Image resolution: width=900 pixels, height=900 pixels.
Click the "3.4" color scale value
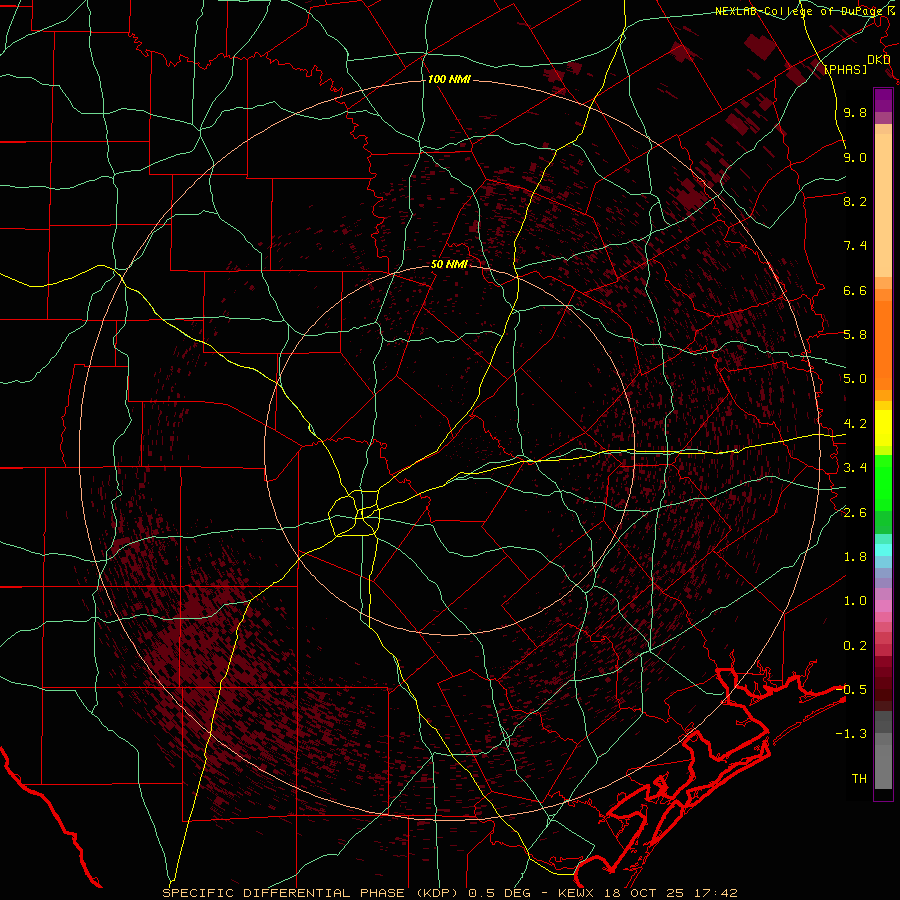tap(855, 468)
